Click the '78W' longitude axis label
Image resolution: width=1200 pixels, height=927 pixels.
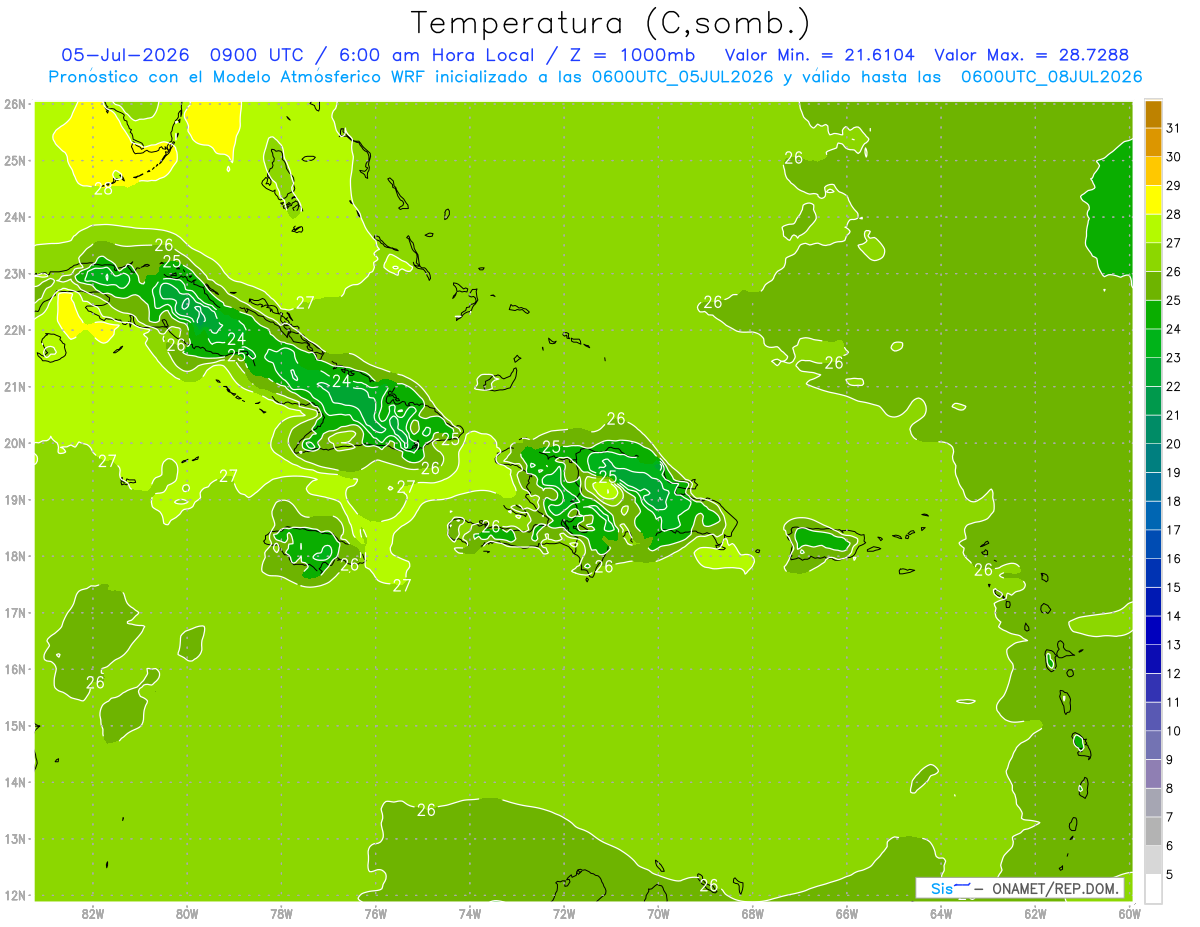click(281, 913)
